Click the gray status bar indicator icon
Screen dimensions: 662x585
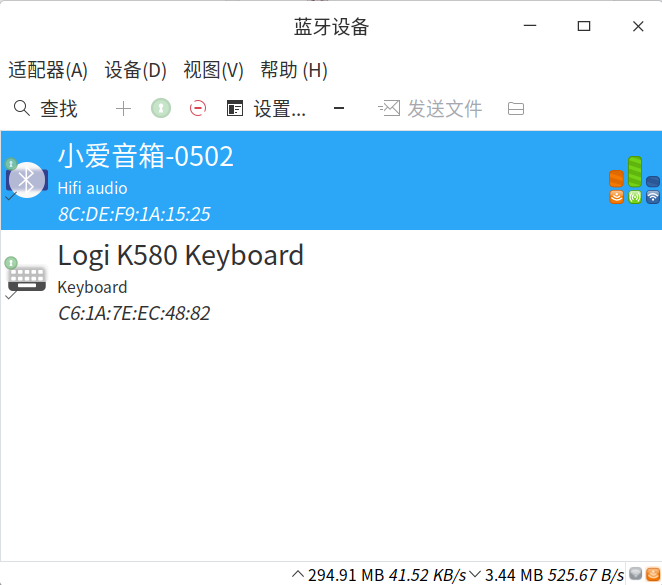click(635, 574)
